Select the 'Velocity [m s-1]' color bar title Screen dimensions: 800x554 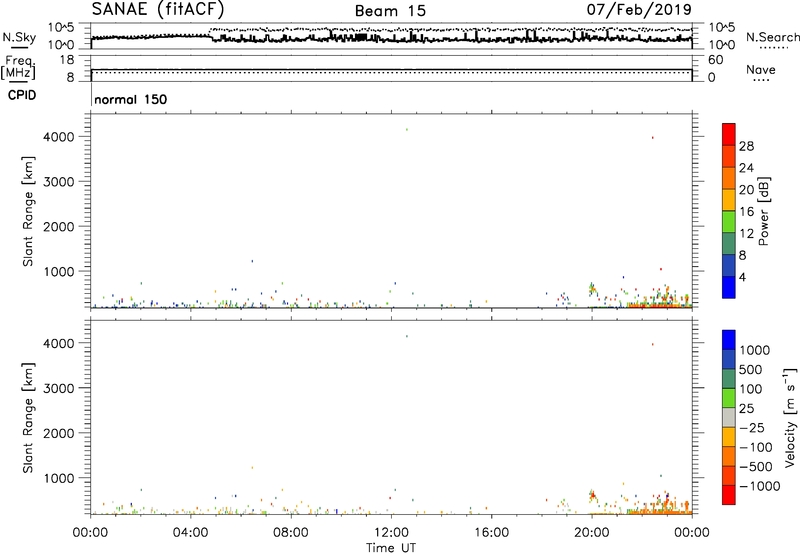pos(790,417)
